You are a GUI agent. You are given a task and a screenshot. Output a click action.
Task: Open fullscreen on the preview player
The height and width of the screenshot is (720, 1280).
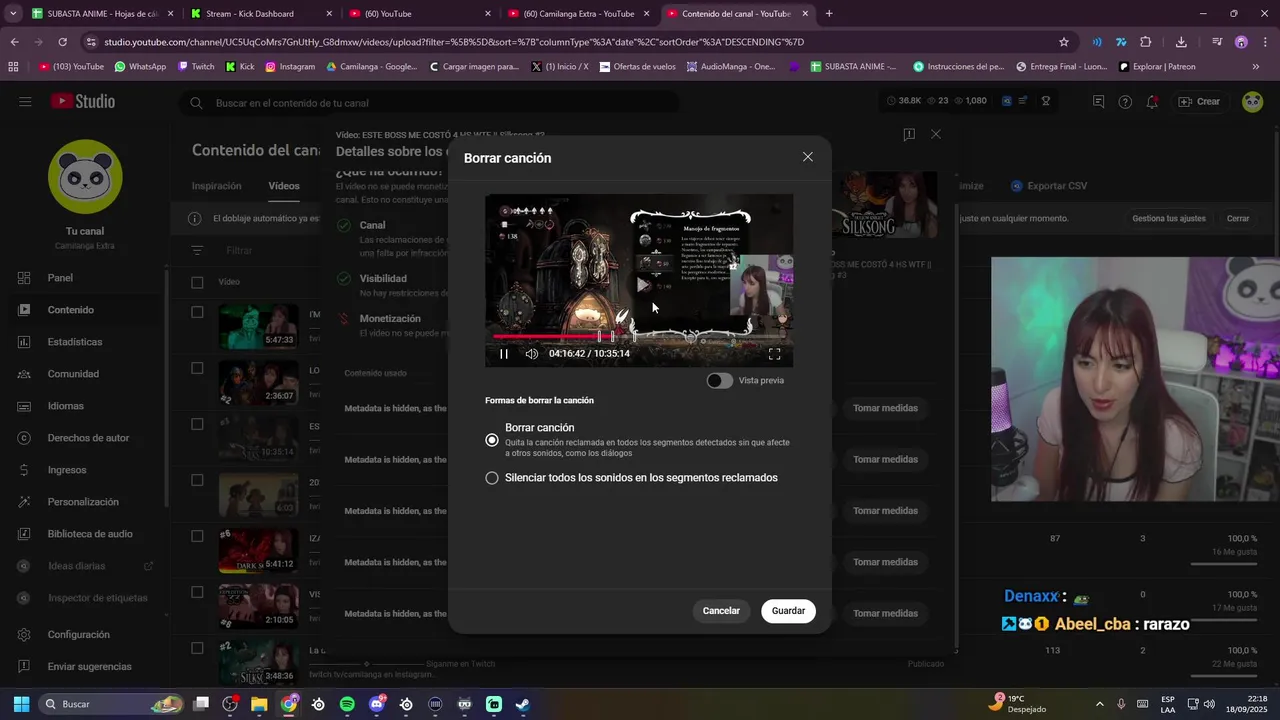click(x=774, y=353)
